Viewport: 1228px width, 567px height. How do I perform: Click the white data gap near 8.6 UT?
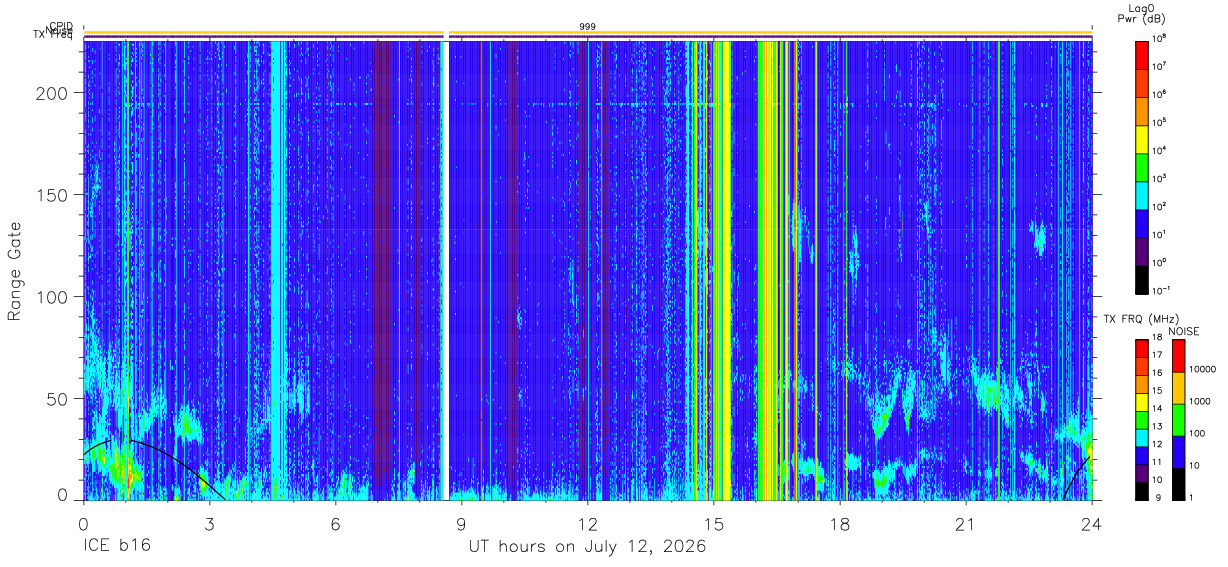446,270
